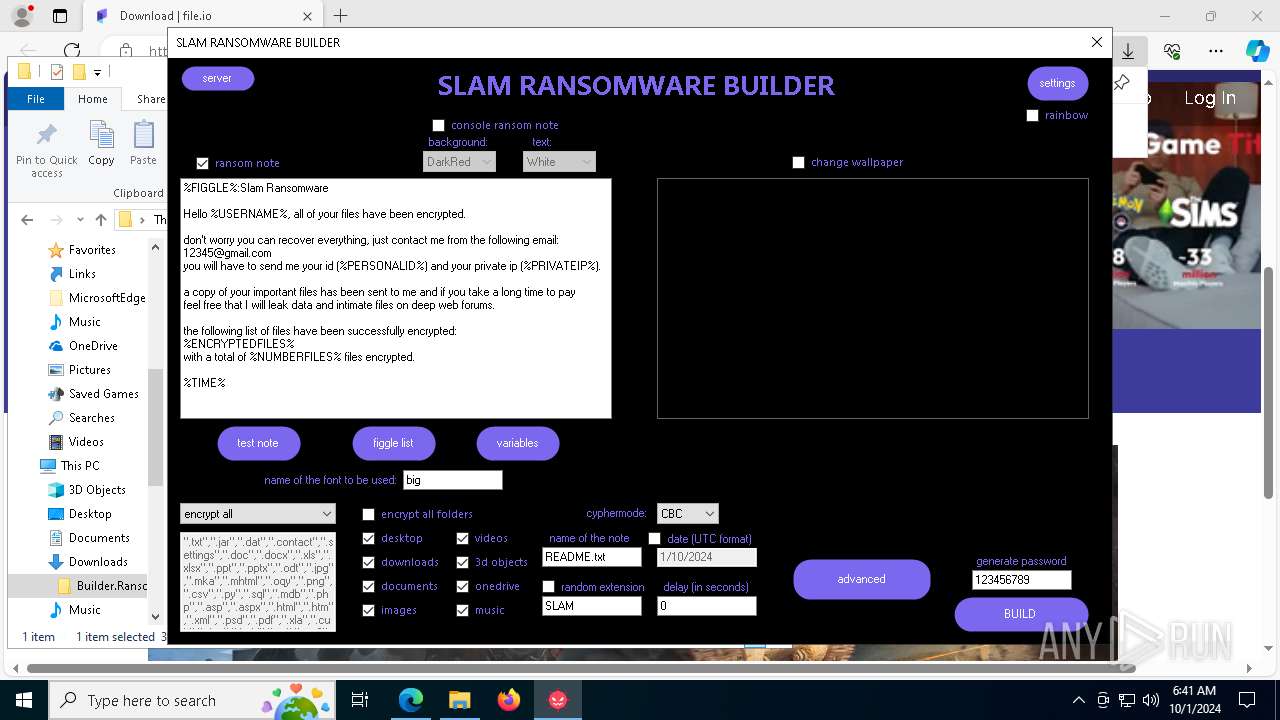
Task: Switch to the Home ribbon tab in Explorer
Action: (93, 99)
